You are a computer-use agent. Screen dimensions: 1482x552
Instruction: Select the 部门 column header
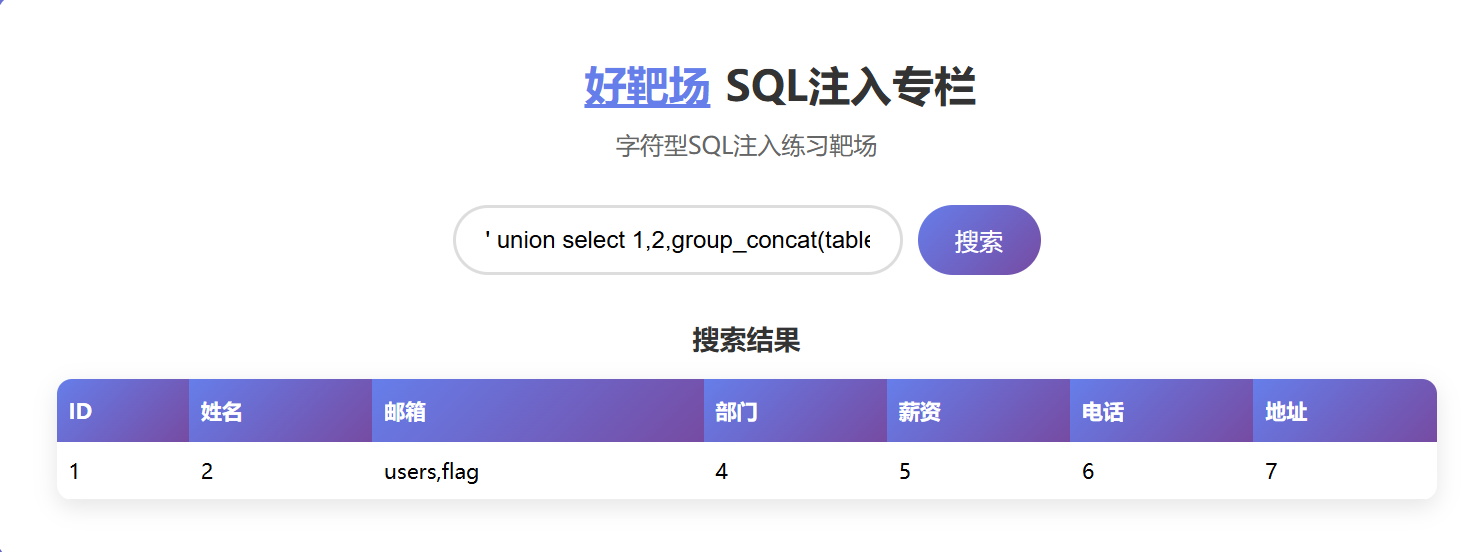pyautogui.click(x=795, y=411)
